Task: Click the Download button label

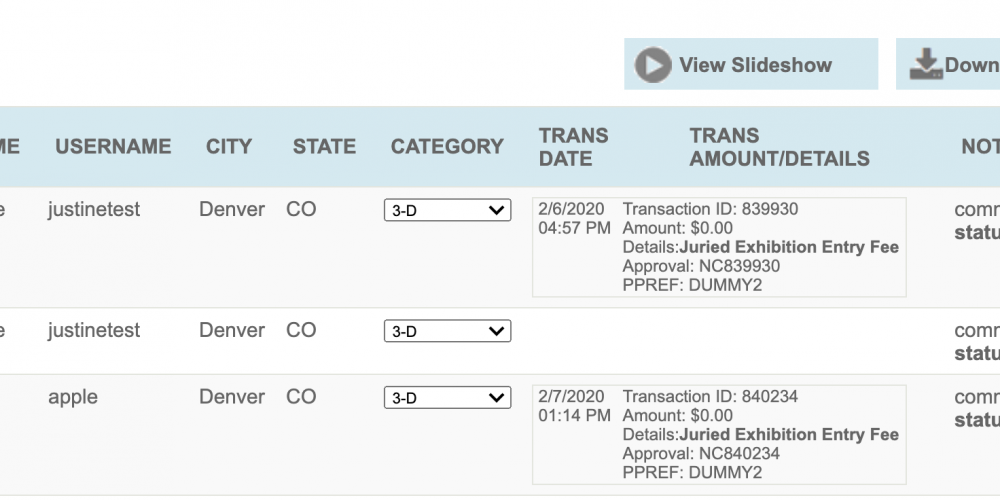Action: click(972, 64)
